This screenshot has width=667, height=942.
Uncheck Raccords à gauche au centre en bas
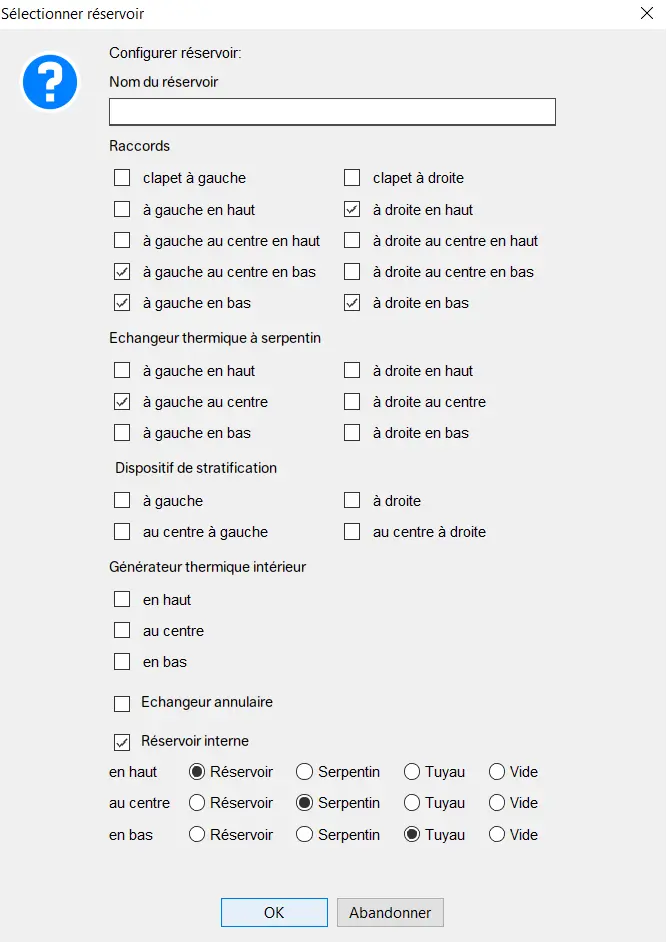coord(122,272)
